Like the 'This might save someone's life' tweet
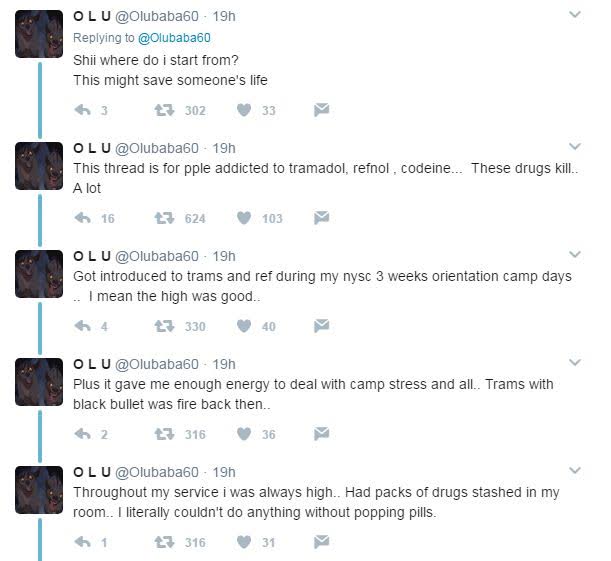Image resolution: width=611 pixels, height=561 pixels. (244, 110)
